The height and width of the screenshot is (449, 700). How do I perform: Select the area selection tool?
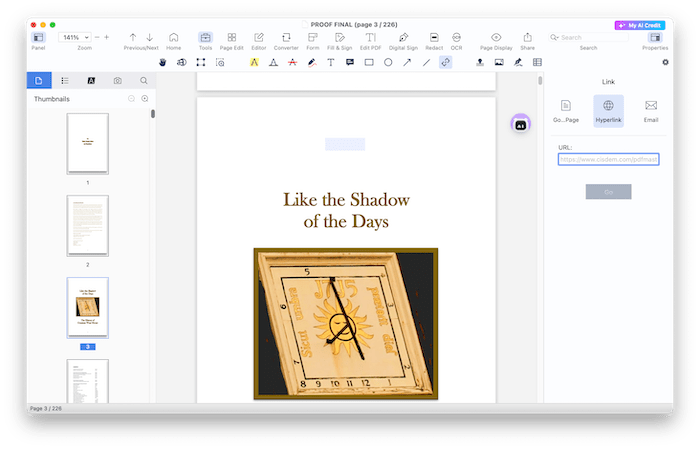201,62
